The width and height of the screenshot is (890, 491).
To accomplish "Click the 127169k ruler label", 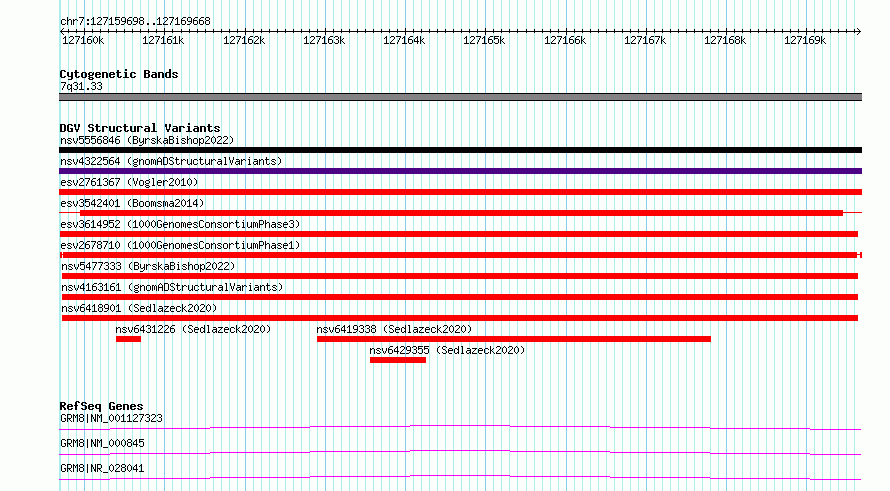I will [805, 40].
